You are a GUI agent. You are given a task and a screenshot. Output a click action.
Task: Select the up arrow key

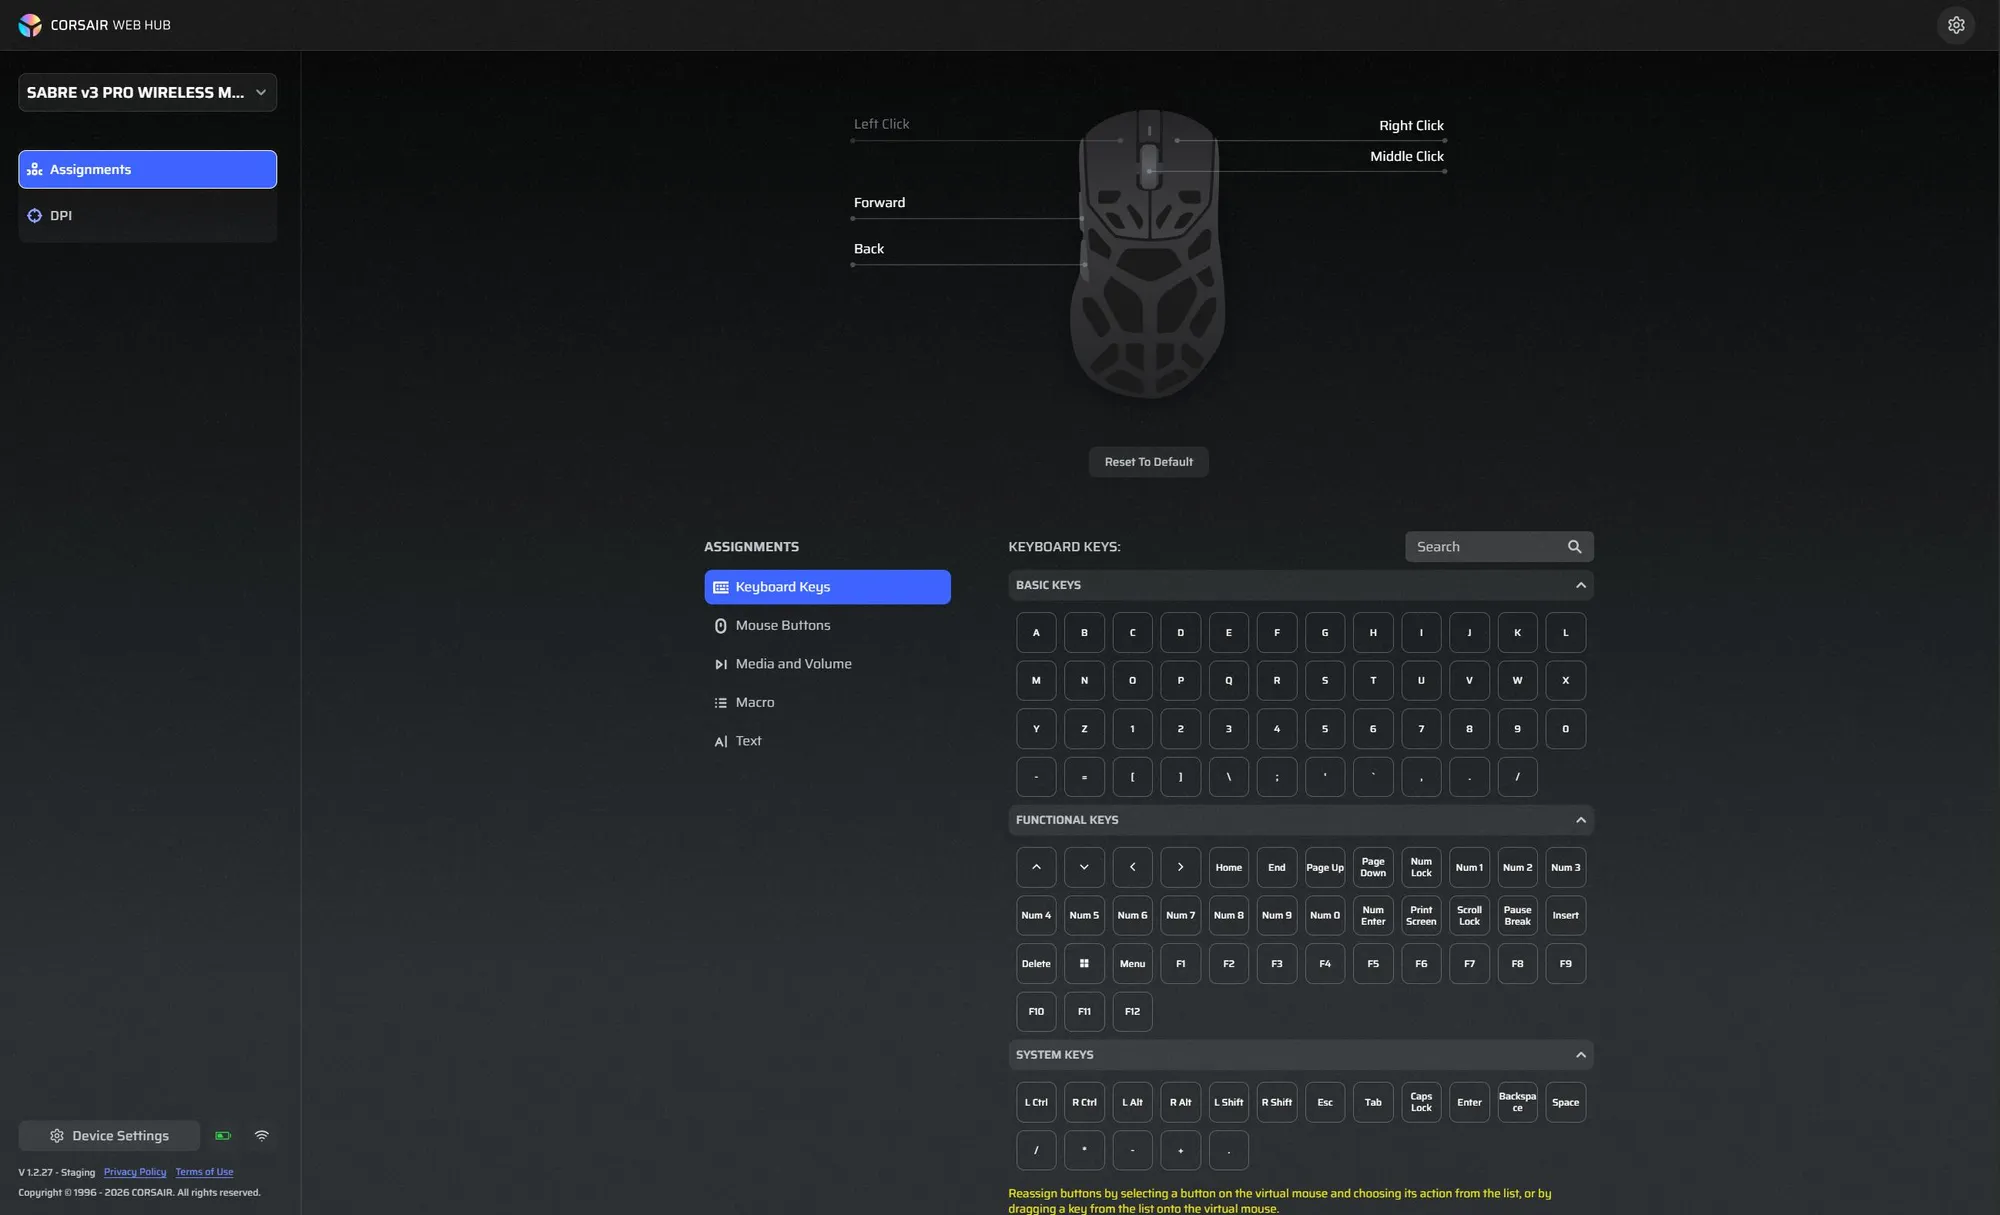[1036, 868]
